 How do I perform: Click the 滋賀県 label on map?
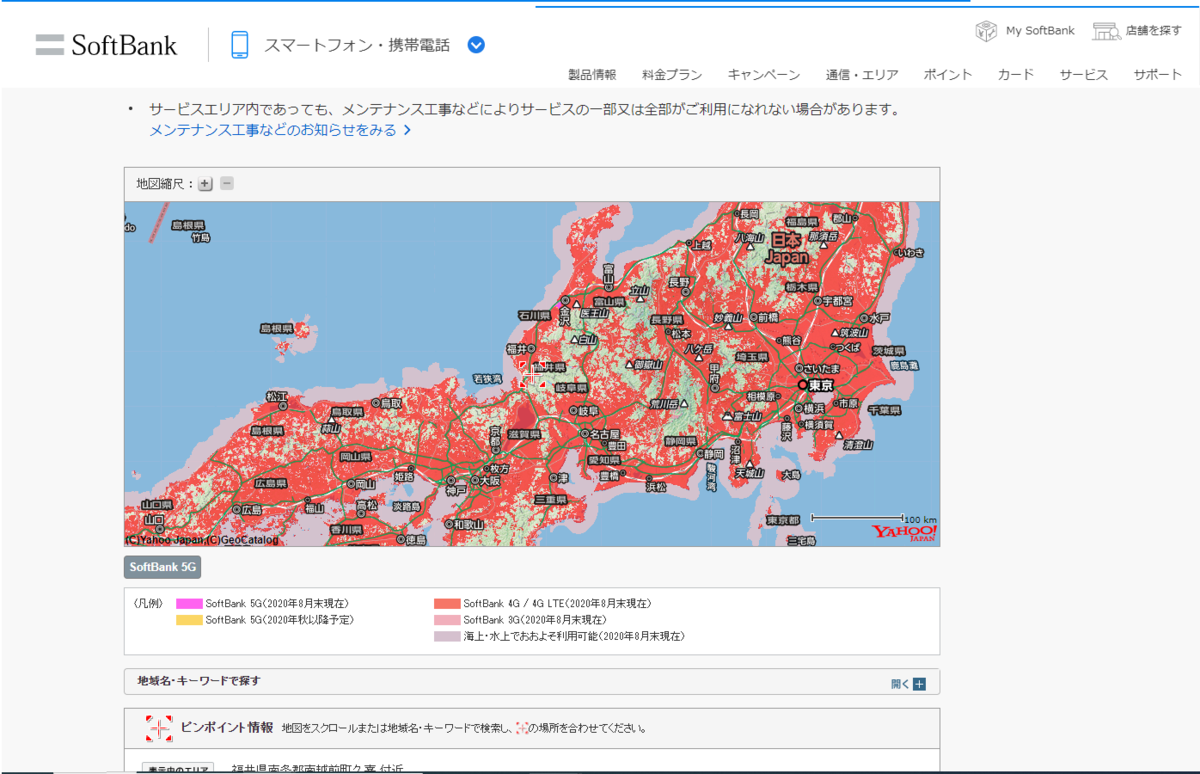tap(524, 435)
